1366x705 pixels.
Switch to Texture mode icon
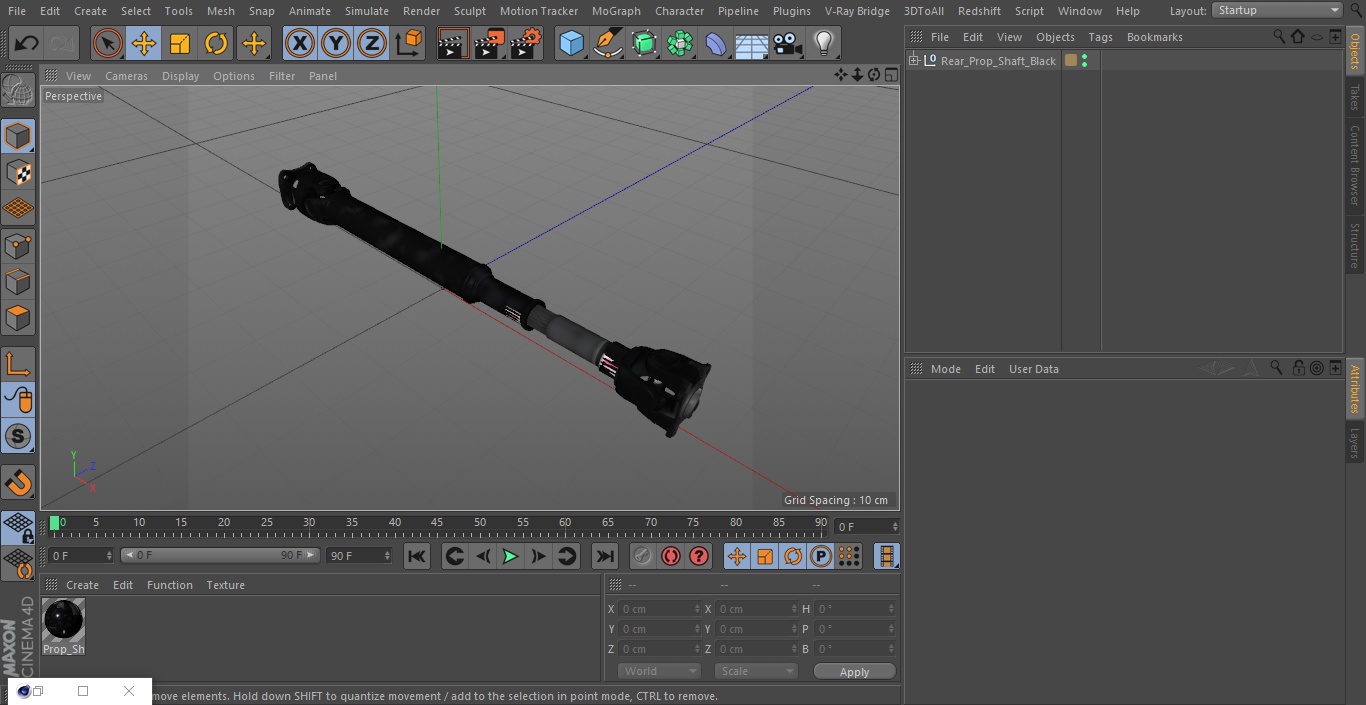(x=18, y=172)
